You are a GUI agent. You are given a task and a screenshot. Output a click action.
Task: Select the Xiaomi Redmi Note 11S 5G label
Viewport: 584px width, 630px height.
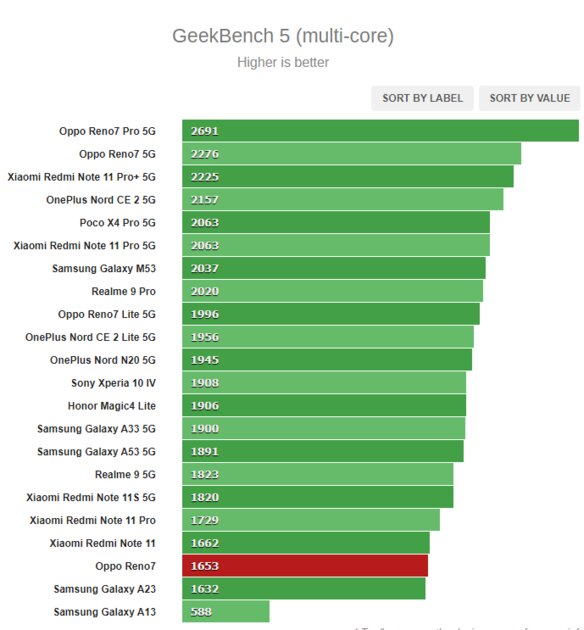click(91, 497)
